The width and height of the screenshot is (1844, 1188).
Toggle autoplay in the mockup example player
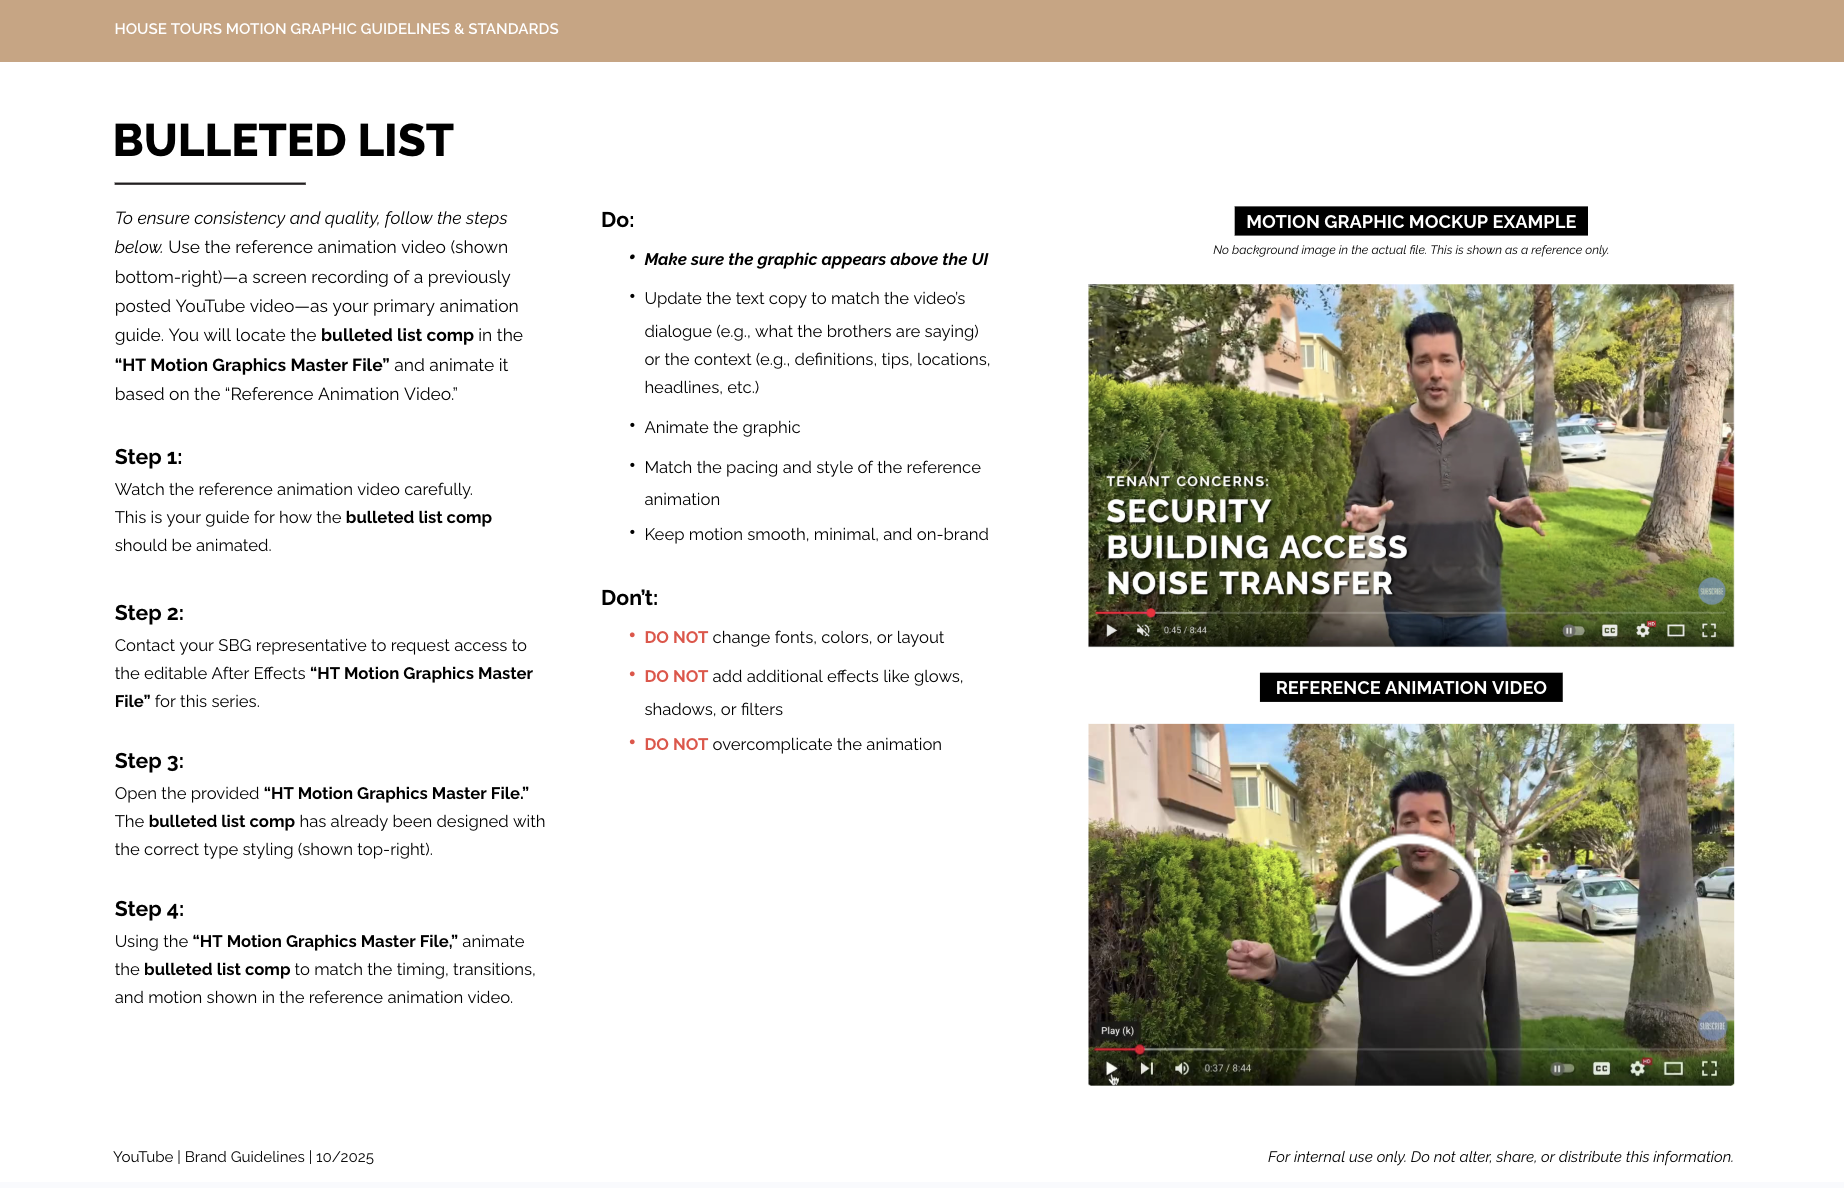1573,631
